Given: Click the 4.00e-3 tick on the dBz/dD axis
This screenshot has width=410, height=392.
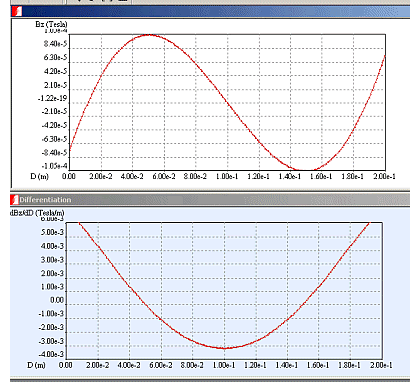Looking at the screenshot, I should 52,246.
